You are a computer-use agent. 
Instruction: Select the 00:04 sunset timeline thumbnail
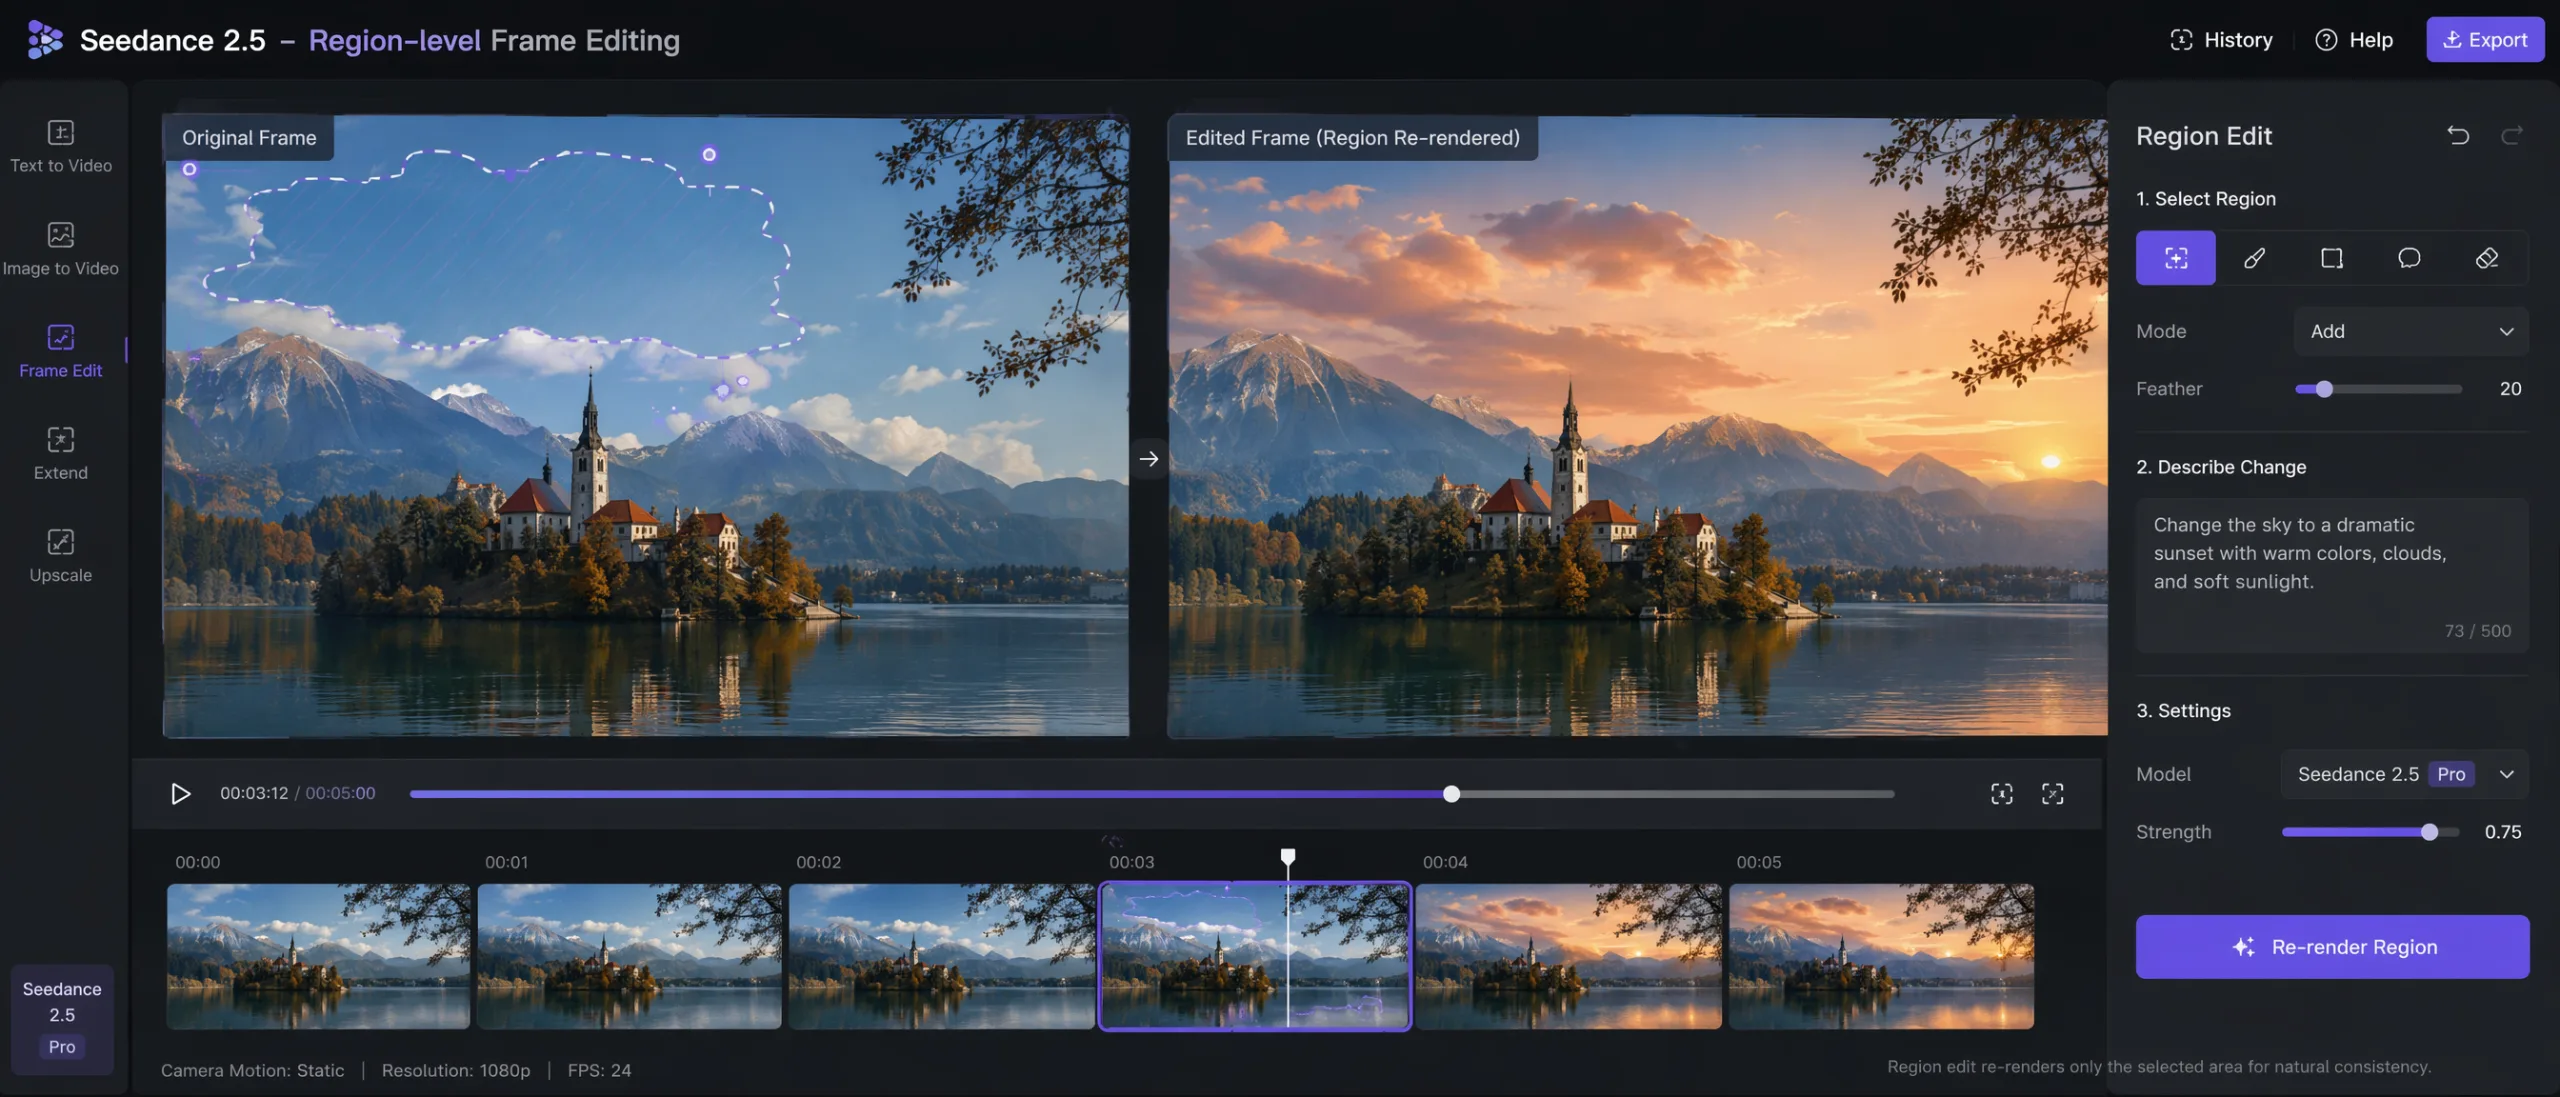(x=1569, y=956)
